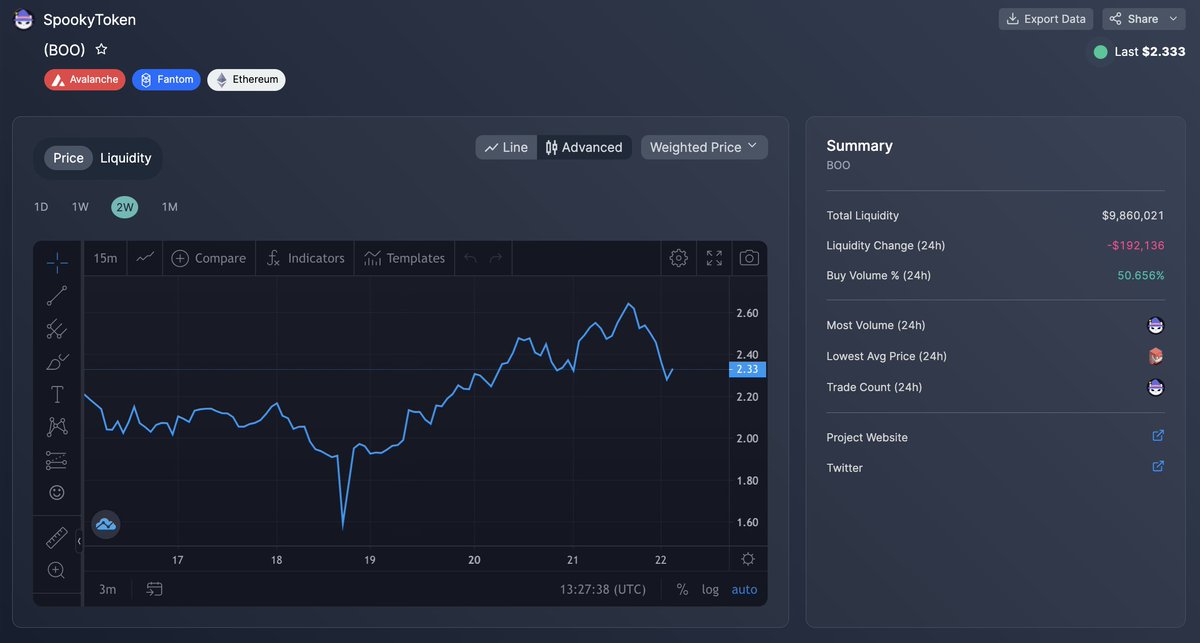Select the 1W time range
1200x643 pixels.
click(x=80, y=207)
